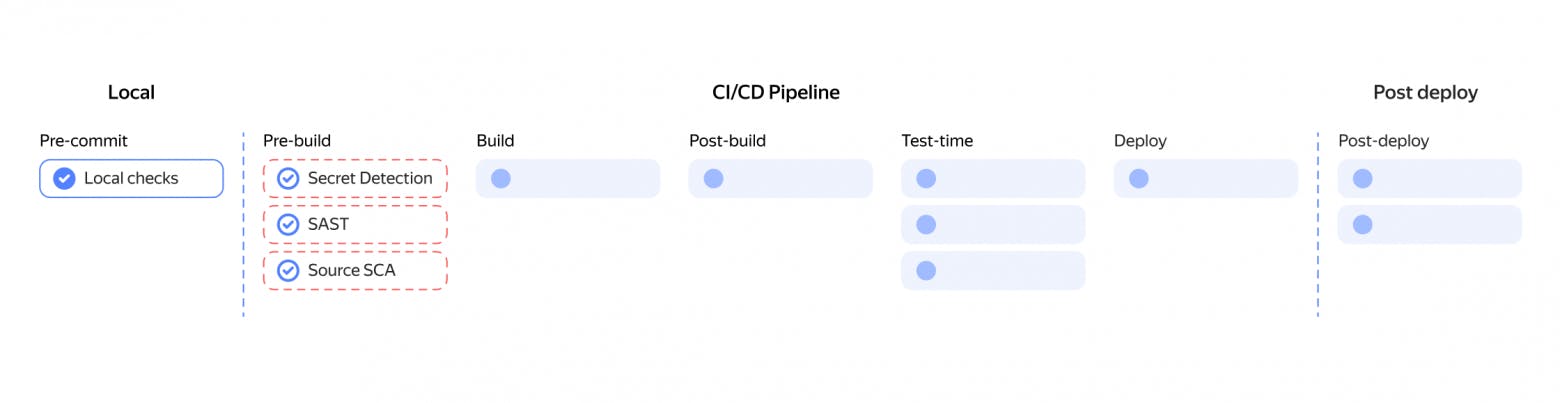Click the Local section heading
Viewport: 1560px width, 403px height.
pyautogui.click(x=131, y=93)
